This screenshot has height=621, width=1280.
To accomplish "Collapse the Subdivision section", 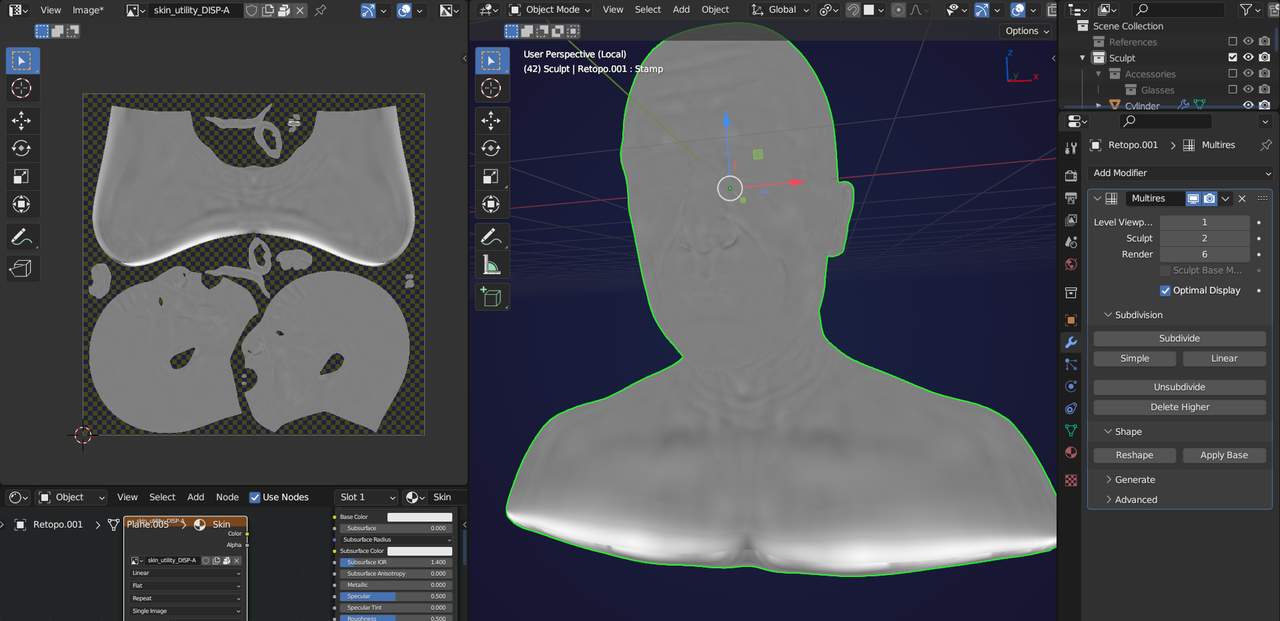I will [1139, 315].
